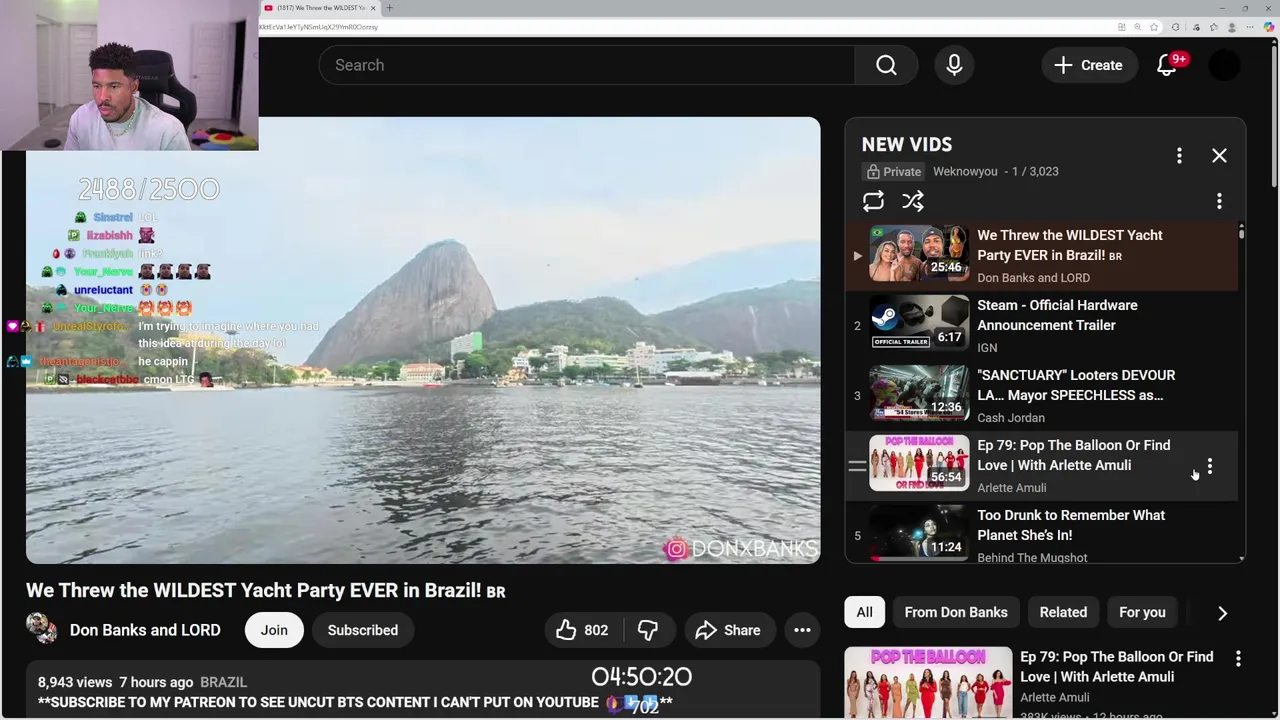Open recommended Ep 79 Pop The Balloon thumbnail
1280x720 pixels.
pos(928,683)
